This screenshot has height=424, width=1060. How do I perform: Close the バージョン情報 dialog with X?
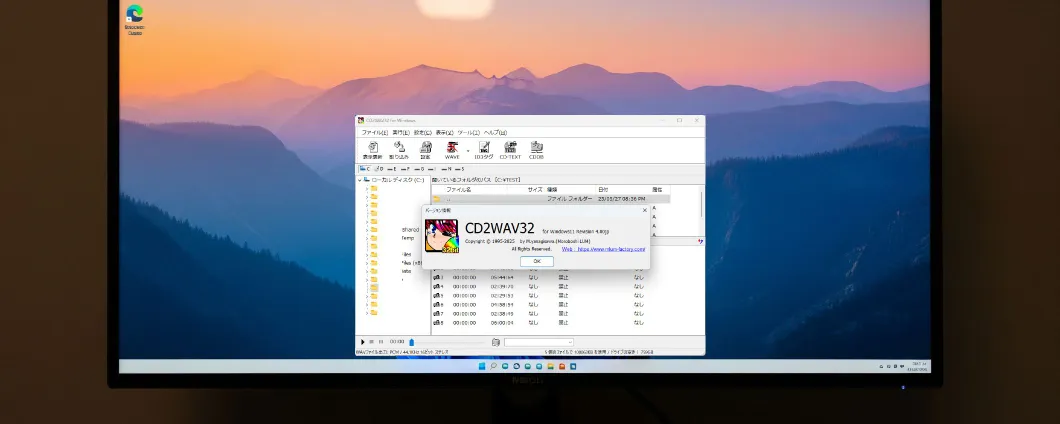tap(644, 210)
